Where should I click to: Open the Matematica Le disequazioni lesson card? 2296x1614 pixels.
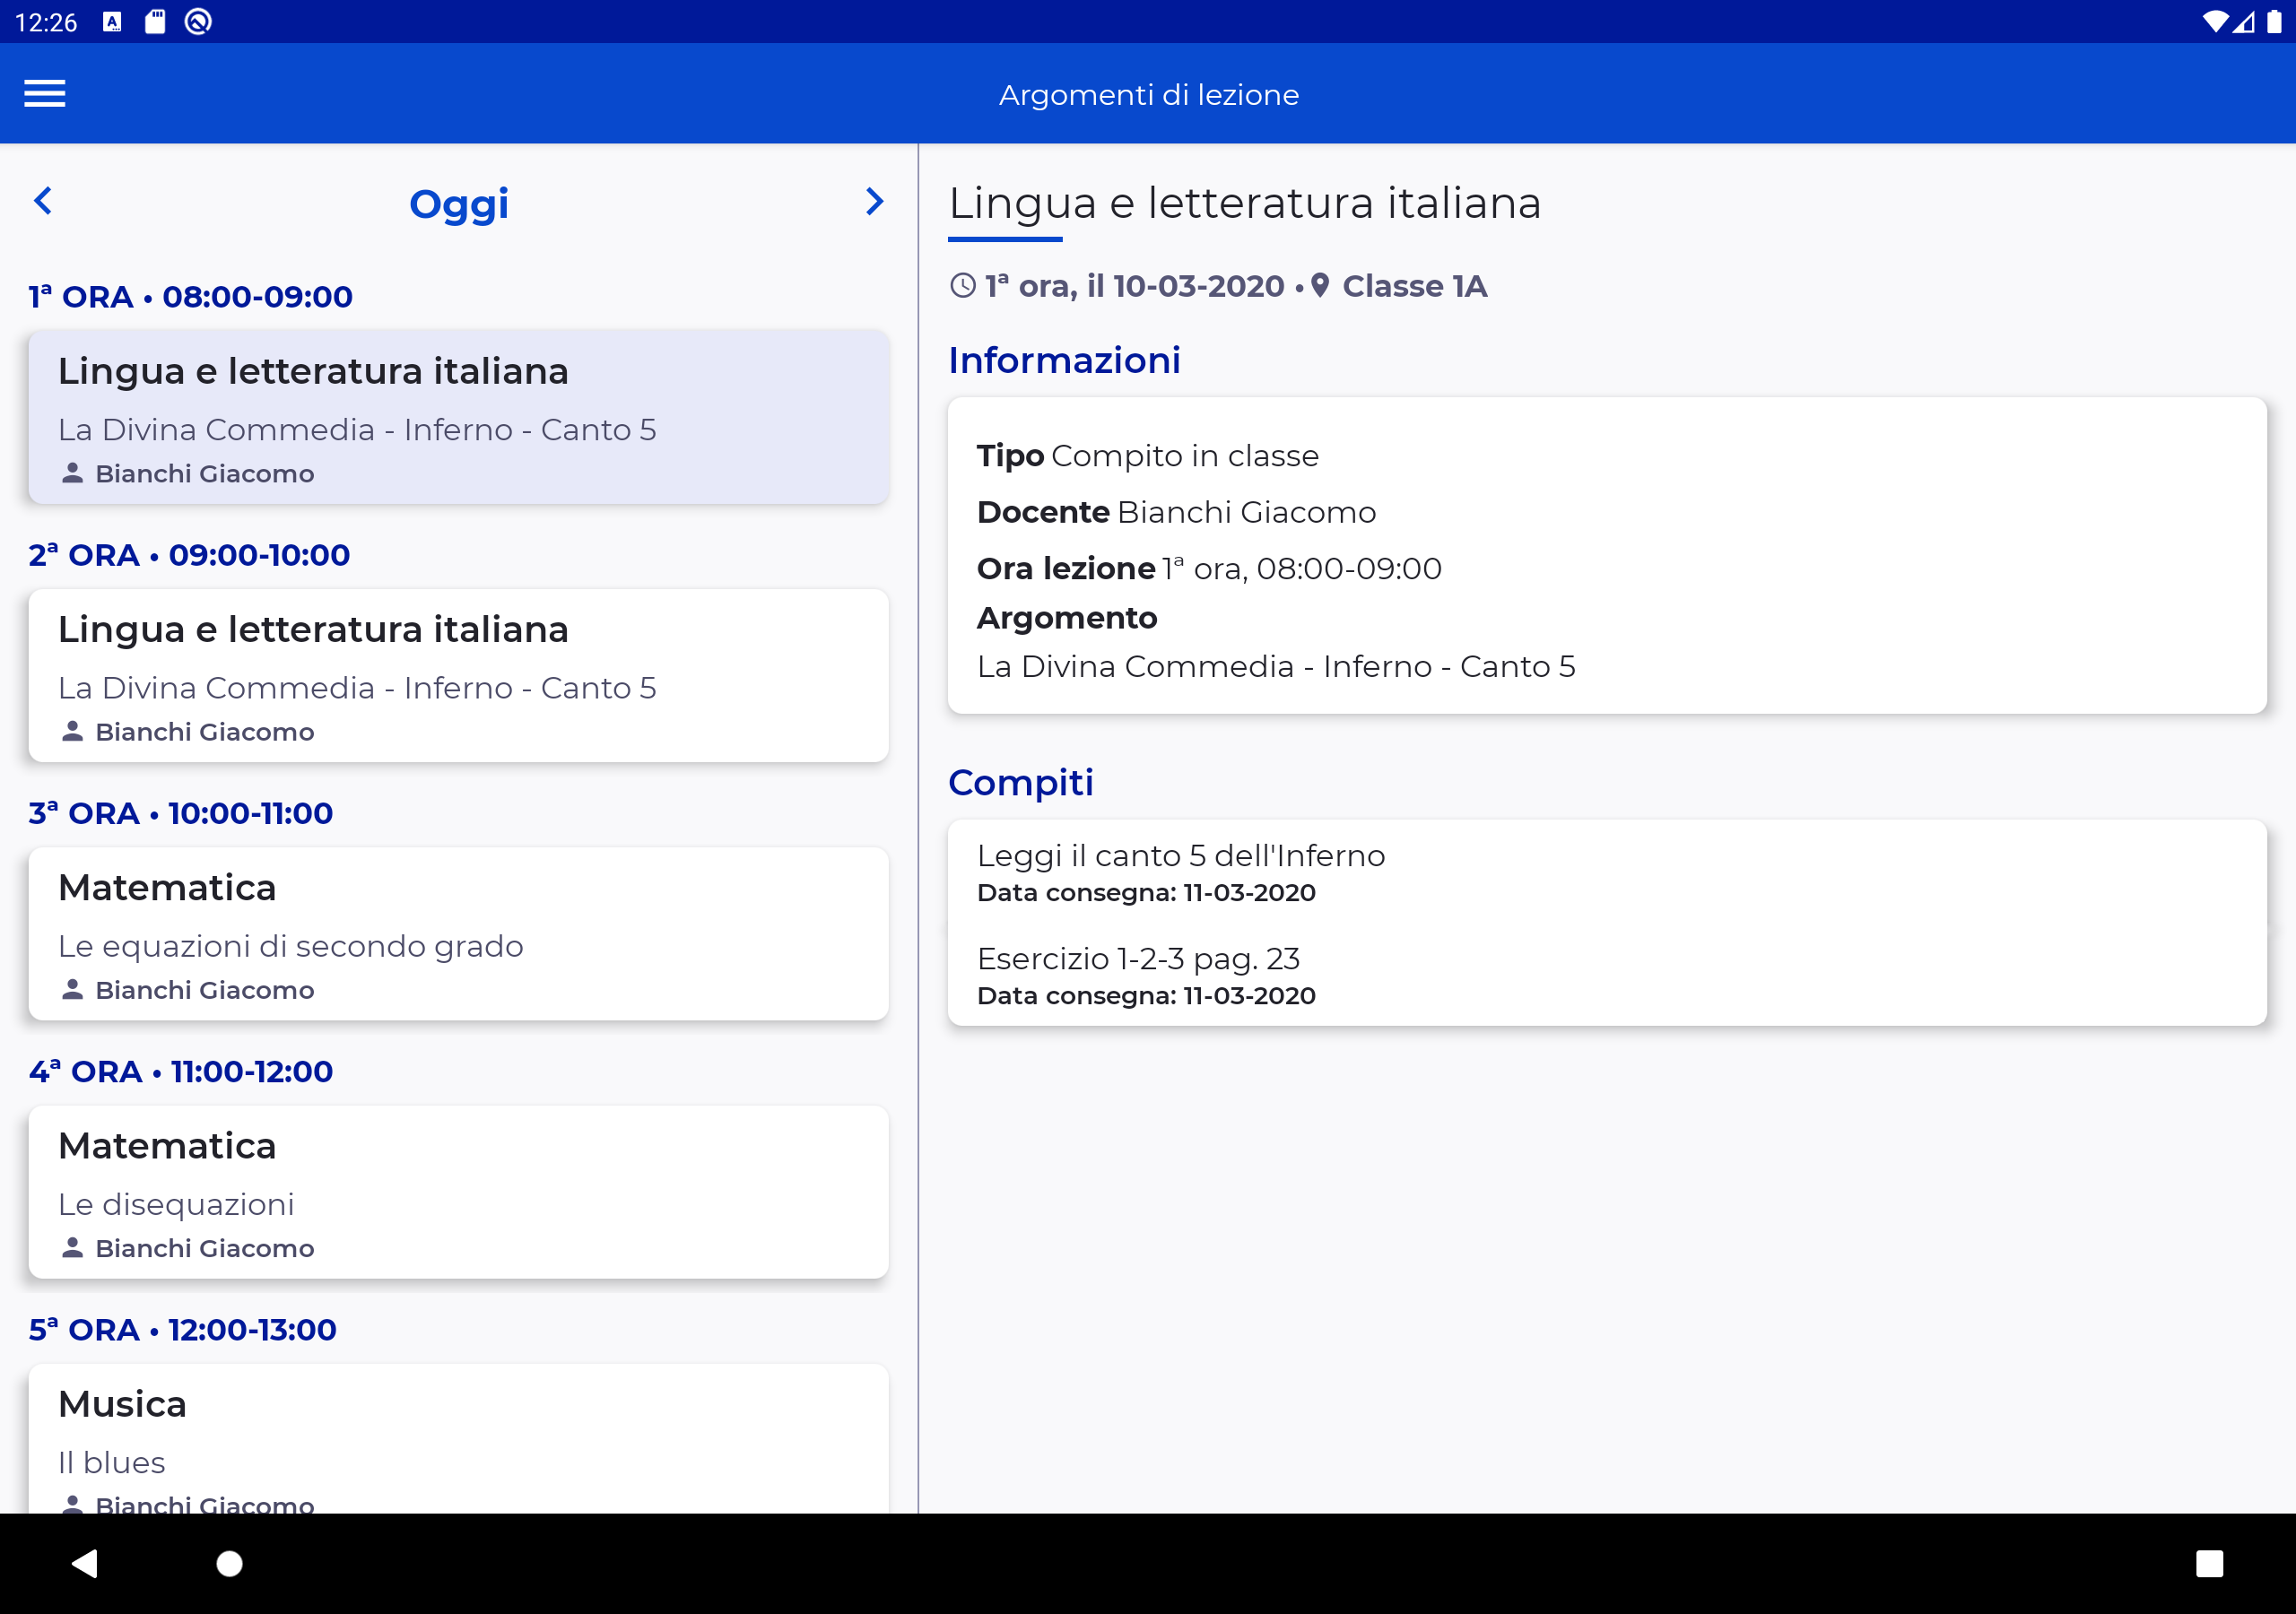tap(459, 1191)
